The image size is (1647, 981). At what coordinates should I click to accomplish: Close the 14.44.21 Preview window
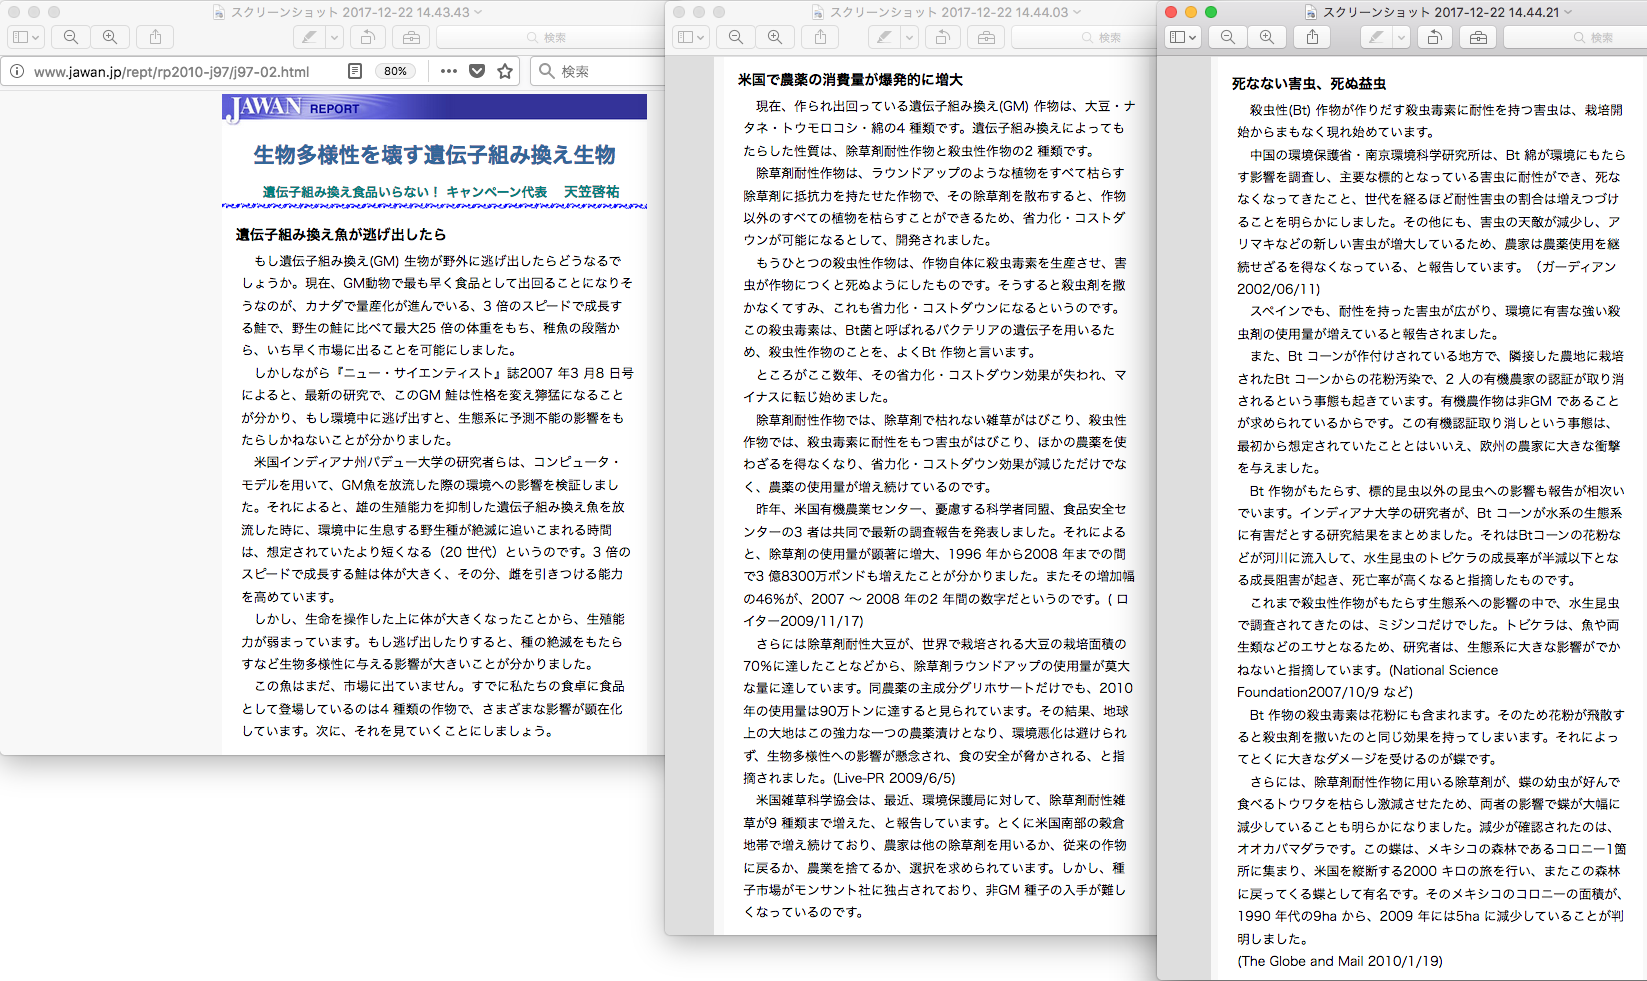1171,12
